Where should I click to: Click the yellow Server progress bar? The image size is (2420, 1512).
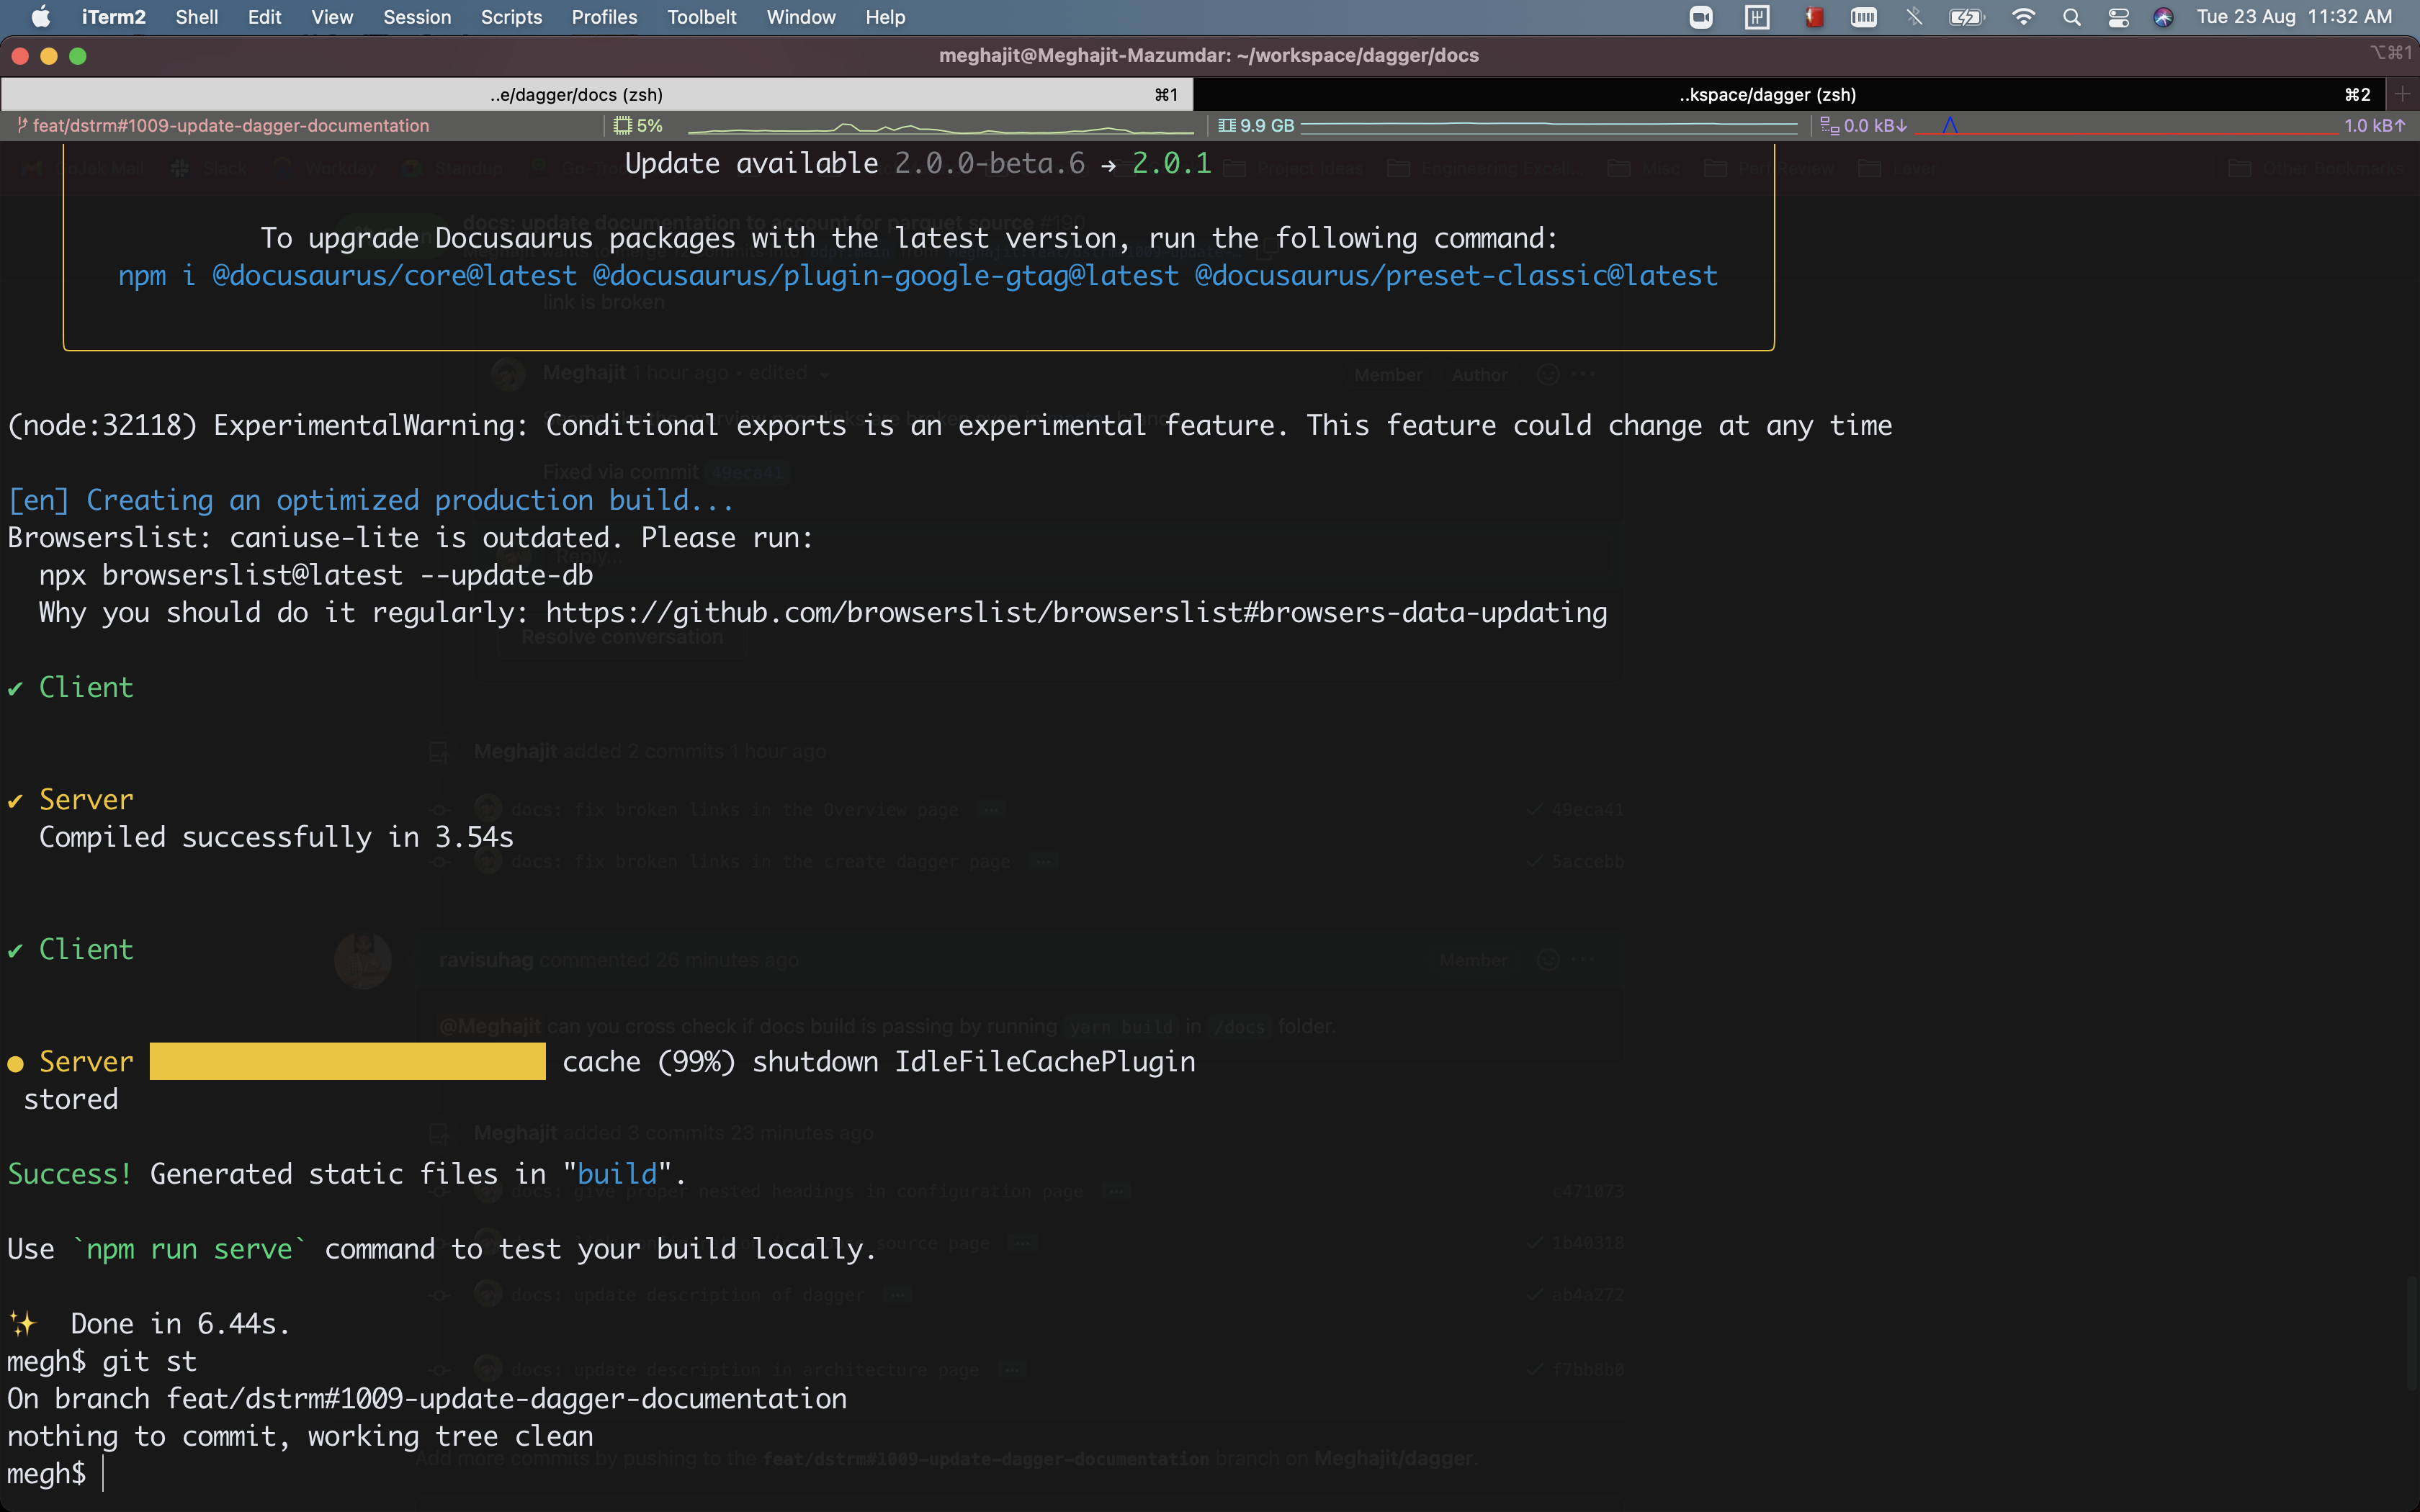[347, 1061]
